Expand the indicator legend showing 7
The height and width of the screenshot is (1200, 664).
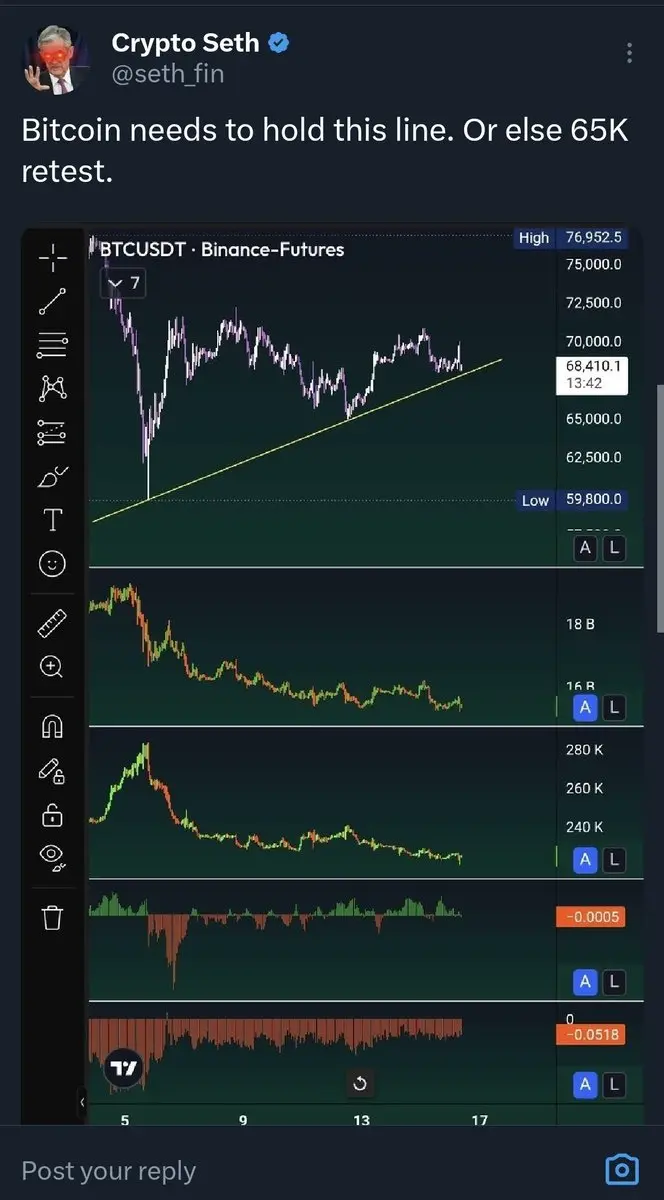[124, 285]
